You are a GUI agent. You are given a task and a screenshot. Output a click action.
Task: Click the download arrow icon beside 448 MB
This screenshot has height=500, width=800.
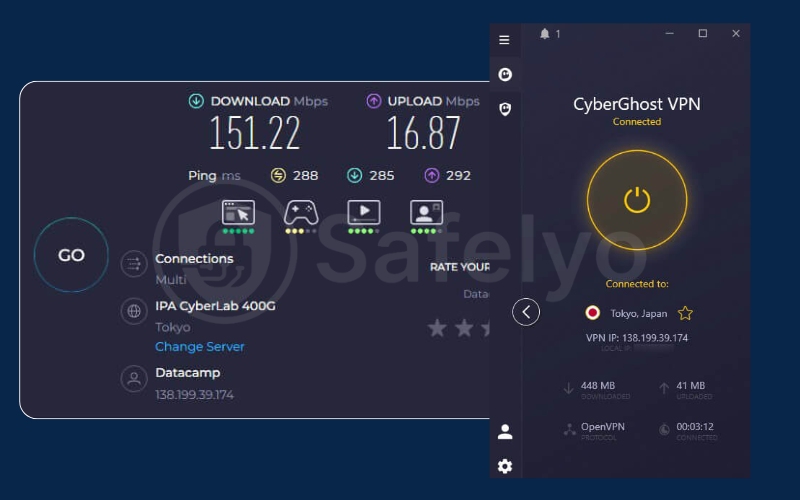(x=568, y=389)
